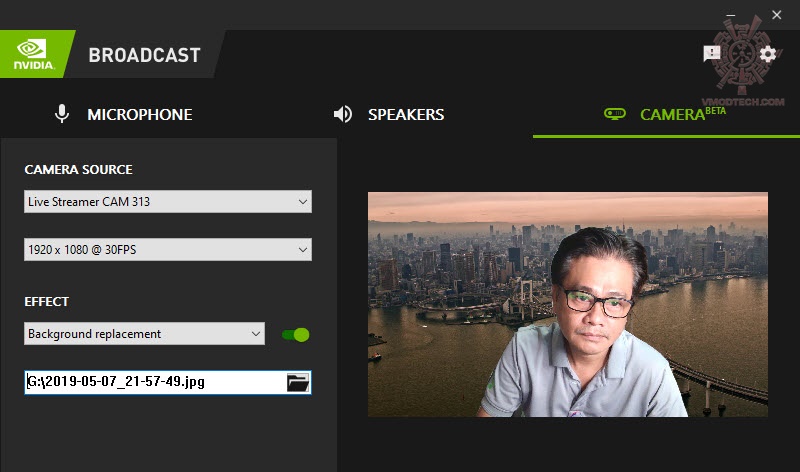Close the Broadcast window

pos(777,15)
